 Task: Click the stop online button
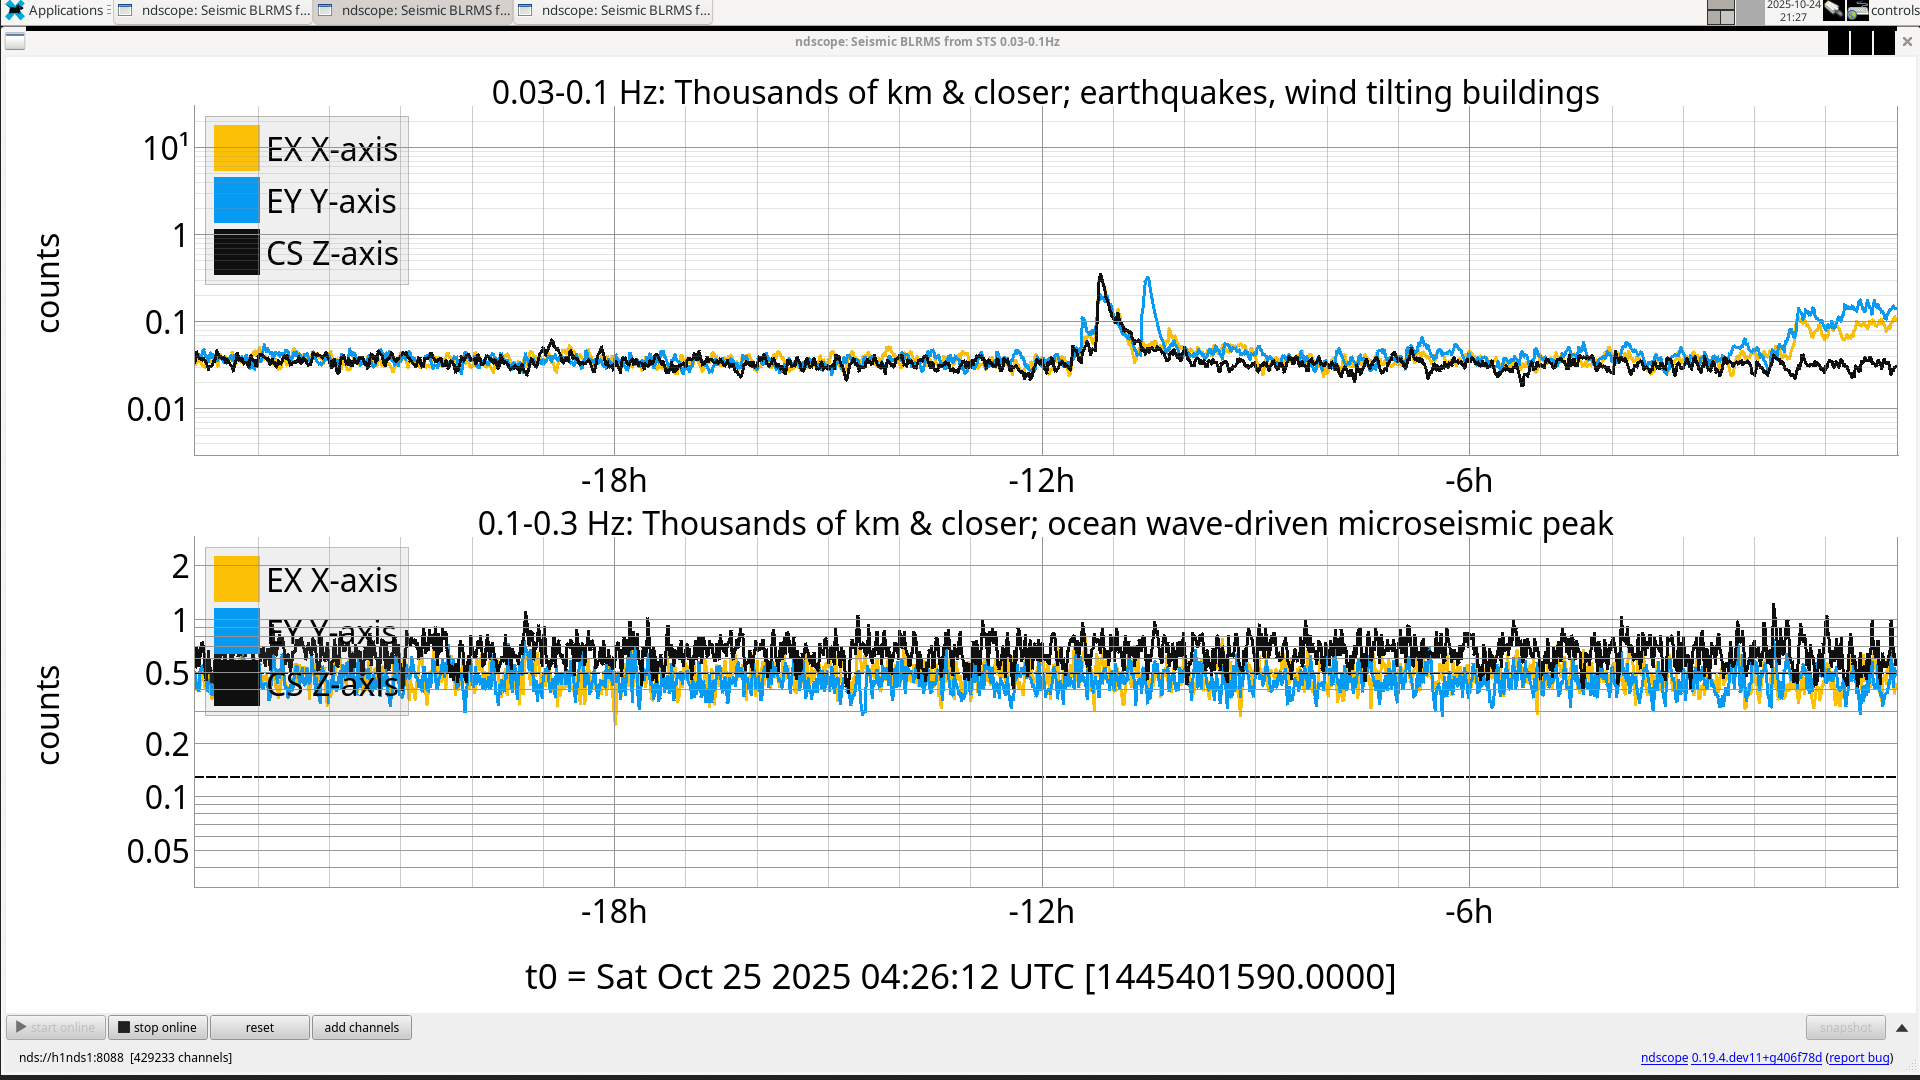pos(158,1027)
